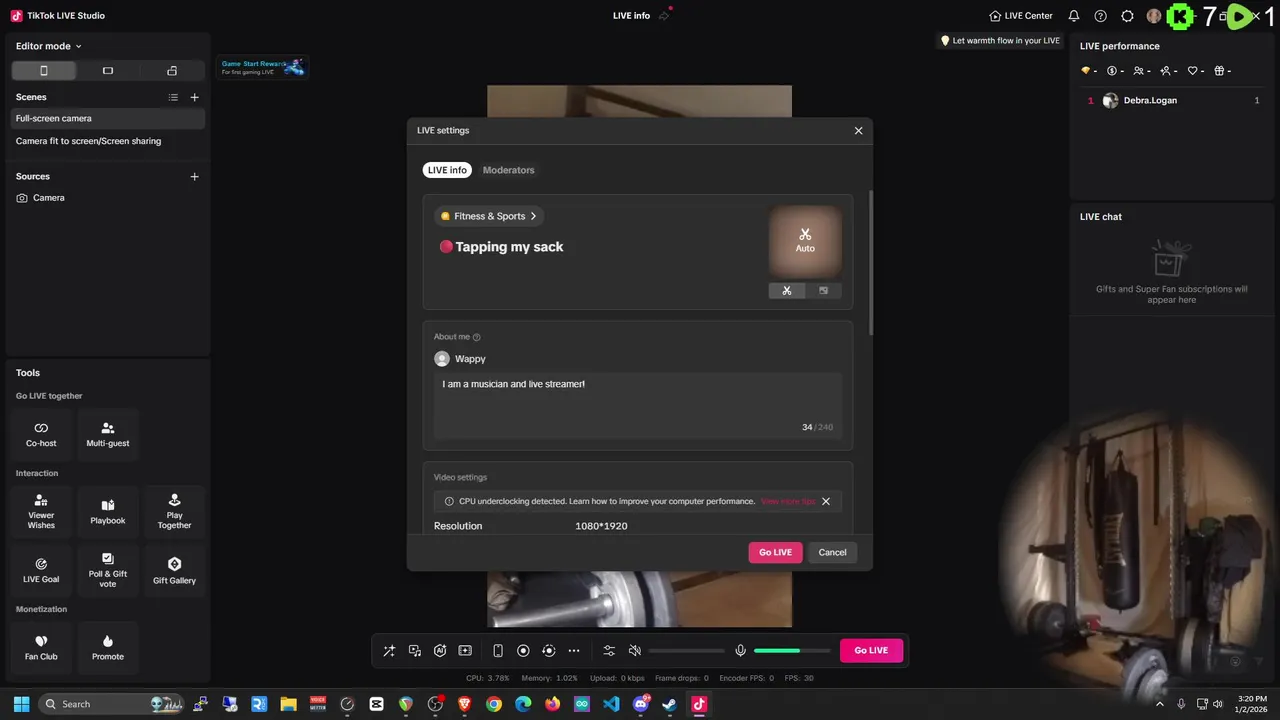1280x720 pixels.
Task: Click Go LIVE in bottom toolbar
Action: point(871,650)
